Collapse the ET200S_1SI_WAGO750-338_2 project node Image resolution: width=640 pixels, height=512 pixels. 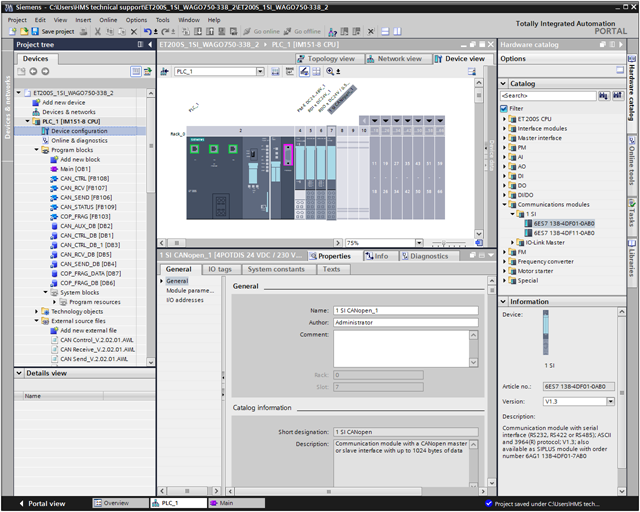pyautogui.click(x=18, y=93)
